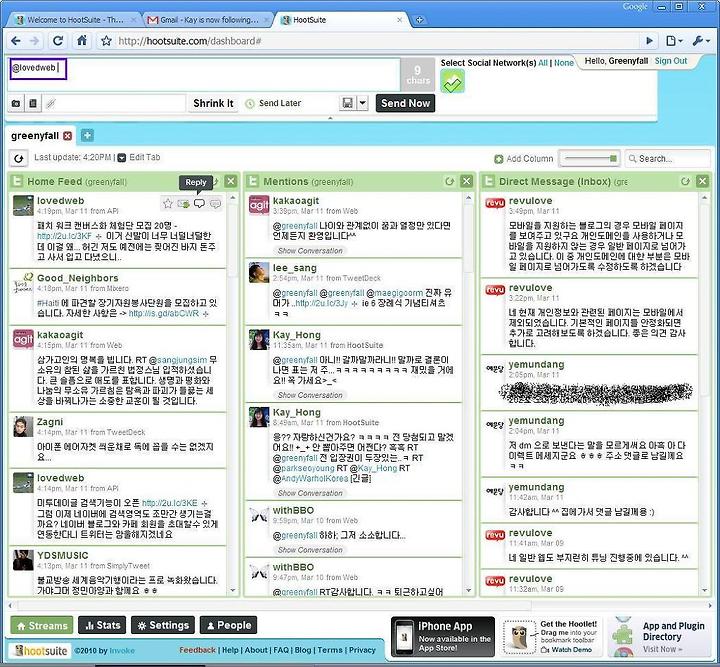The image size is (720, 667).
Task: Open the browser wrench menu
Action: (701, 41)
